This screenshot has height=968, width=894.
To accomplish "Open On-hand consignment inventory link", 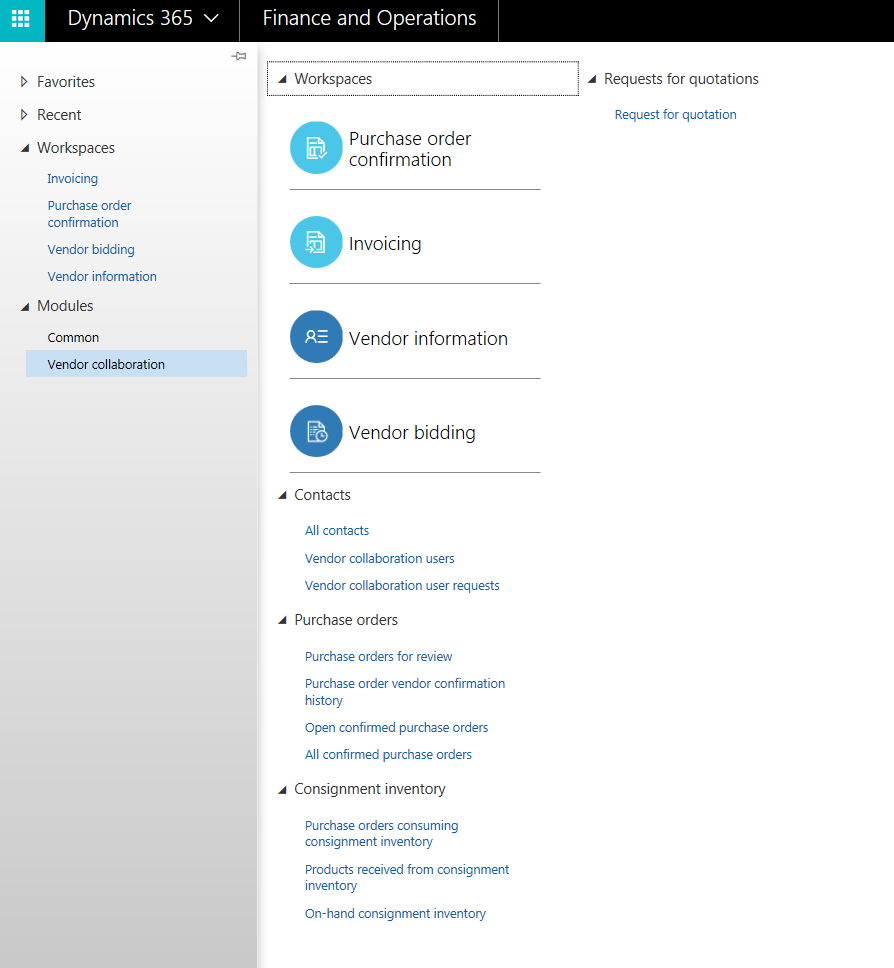I will click(395, 914).
